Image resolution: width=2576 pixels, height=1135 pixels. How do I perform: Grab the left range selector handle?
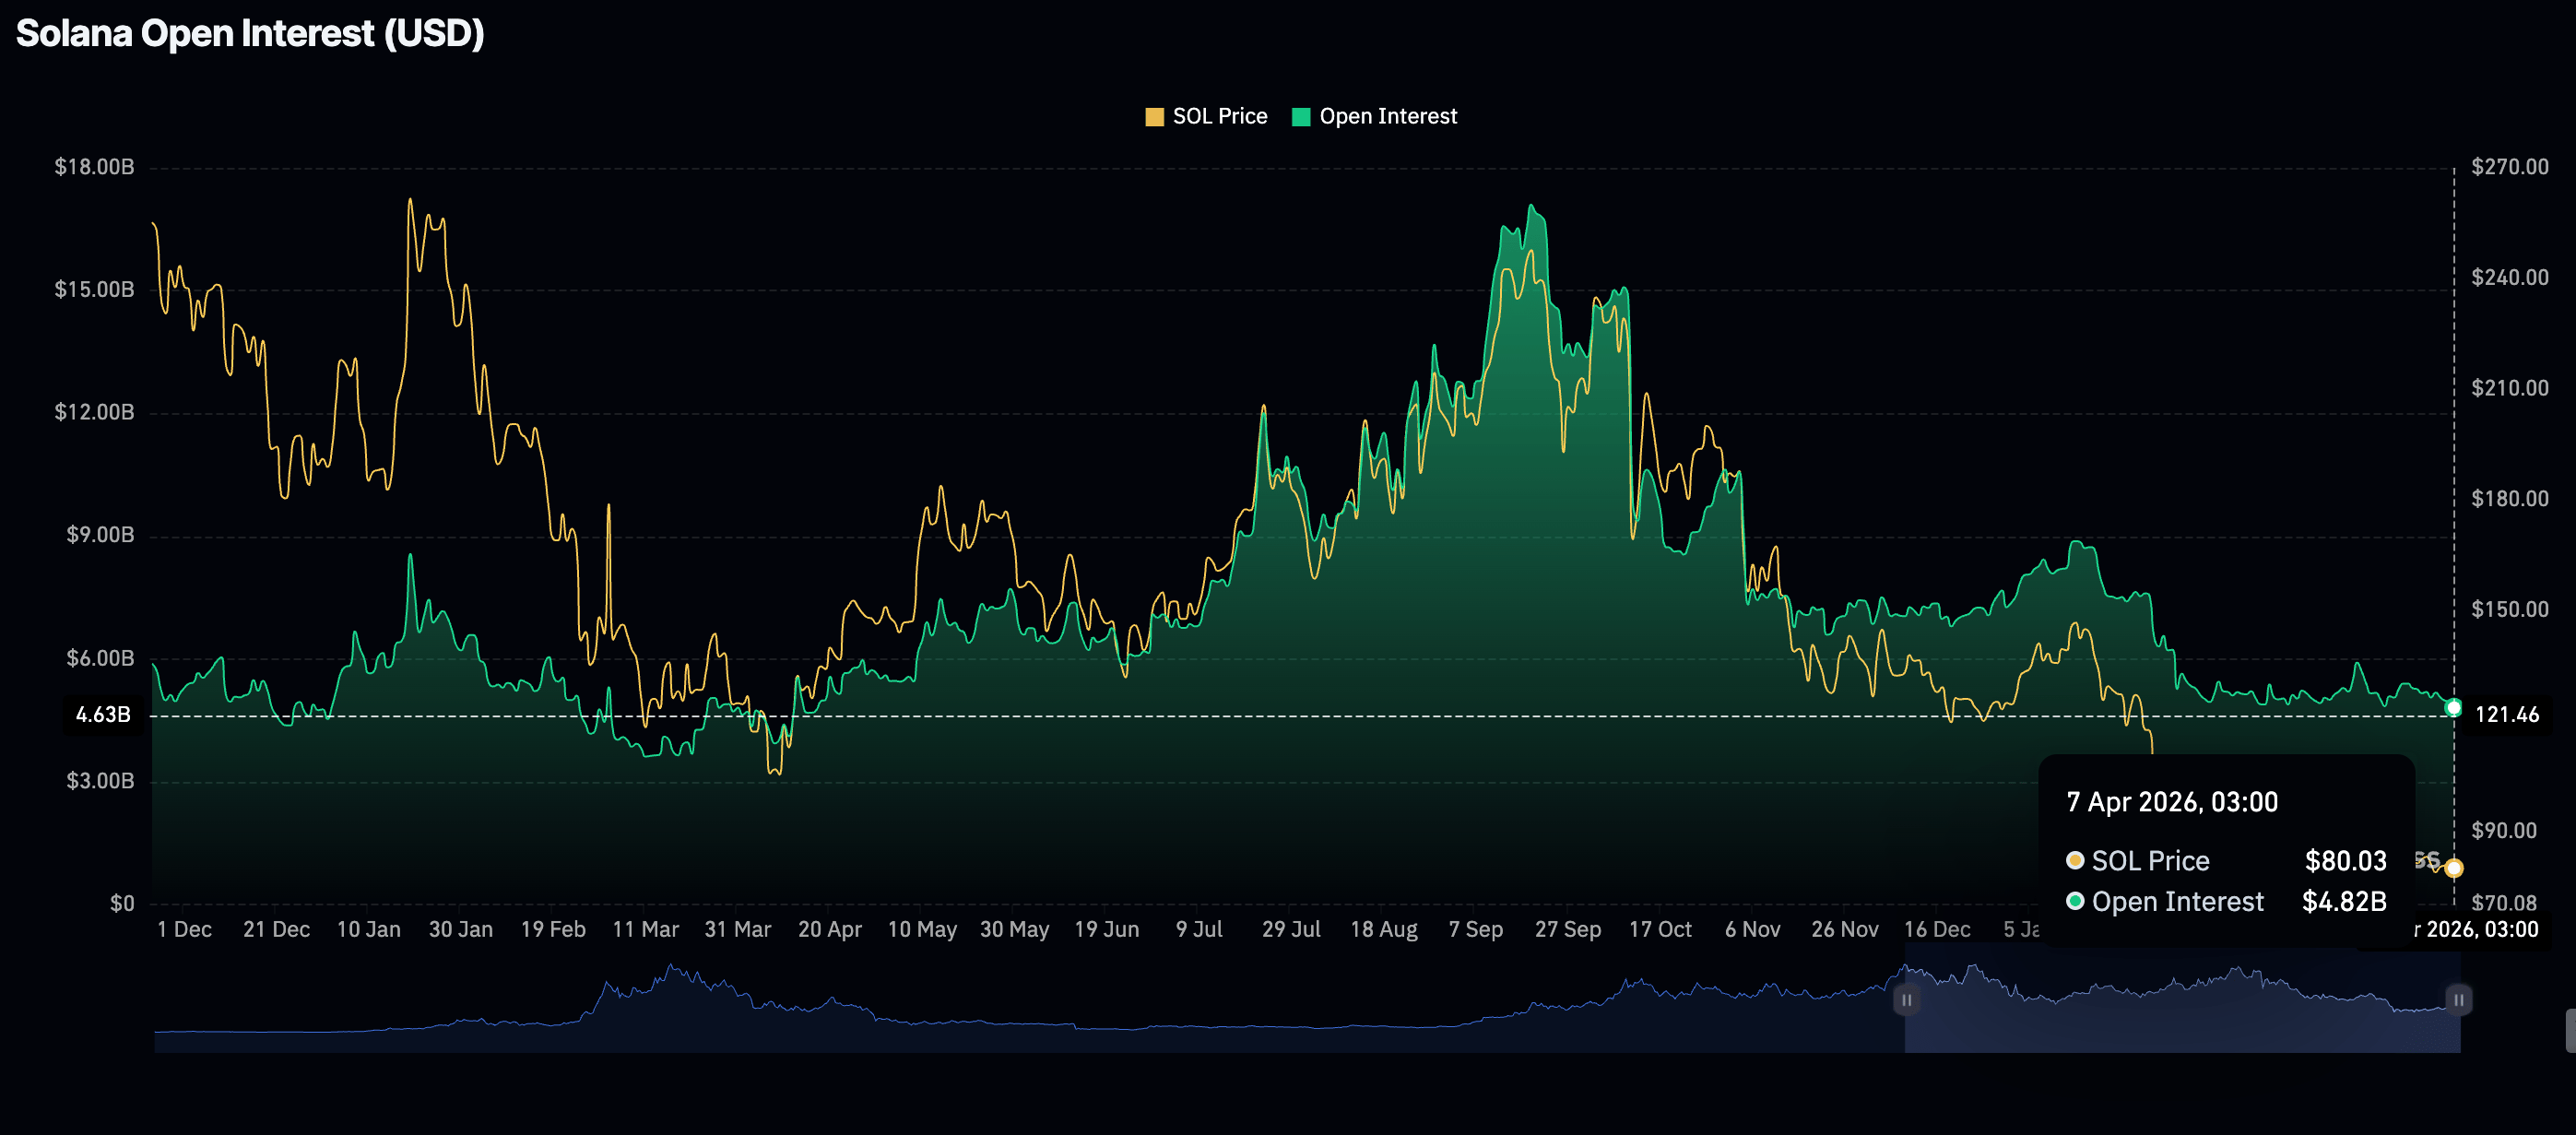click(x=1906, y=1000)
